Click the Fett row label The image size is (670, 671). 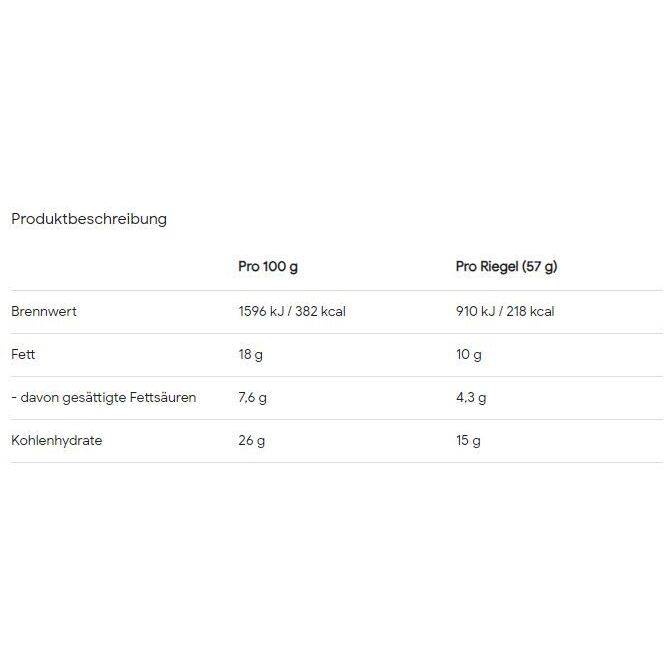point(23,354)
